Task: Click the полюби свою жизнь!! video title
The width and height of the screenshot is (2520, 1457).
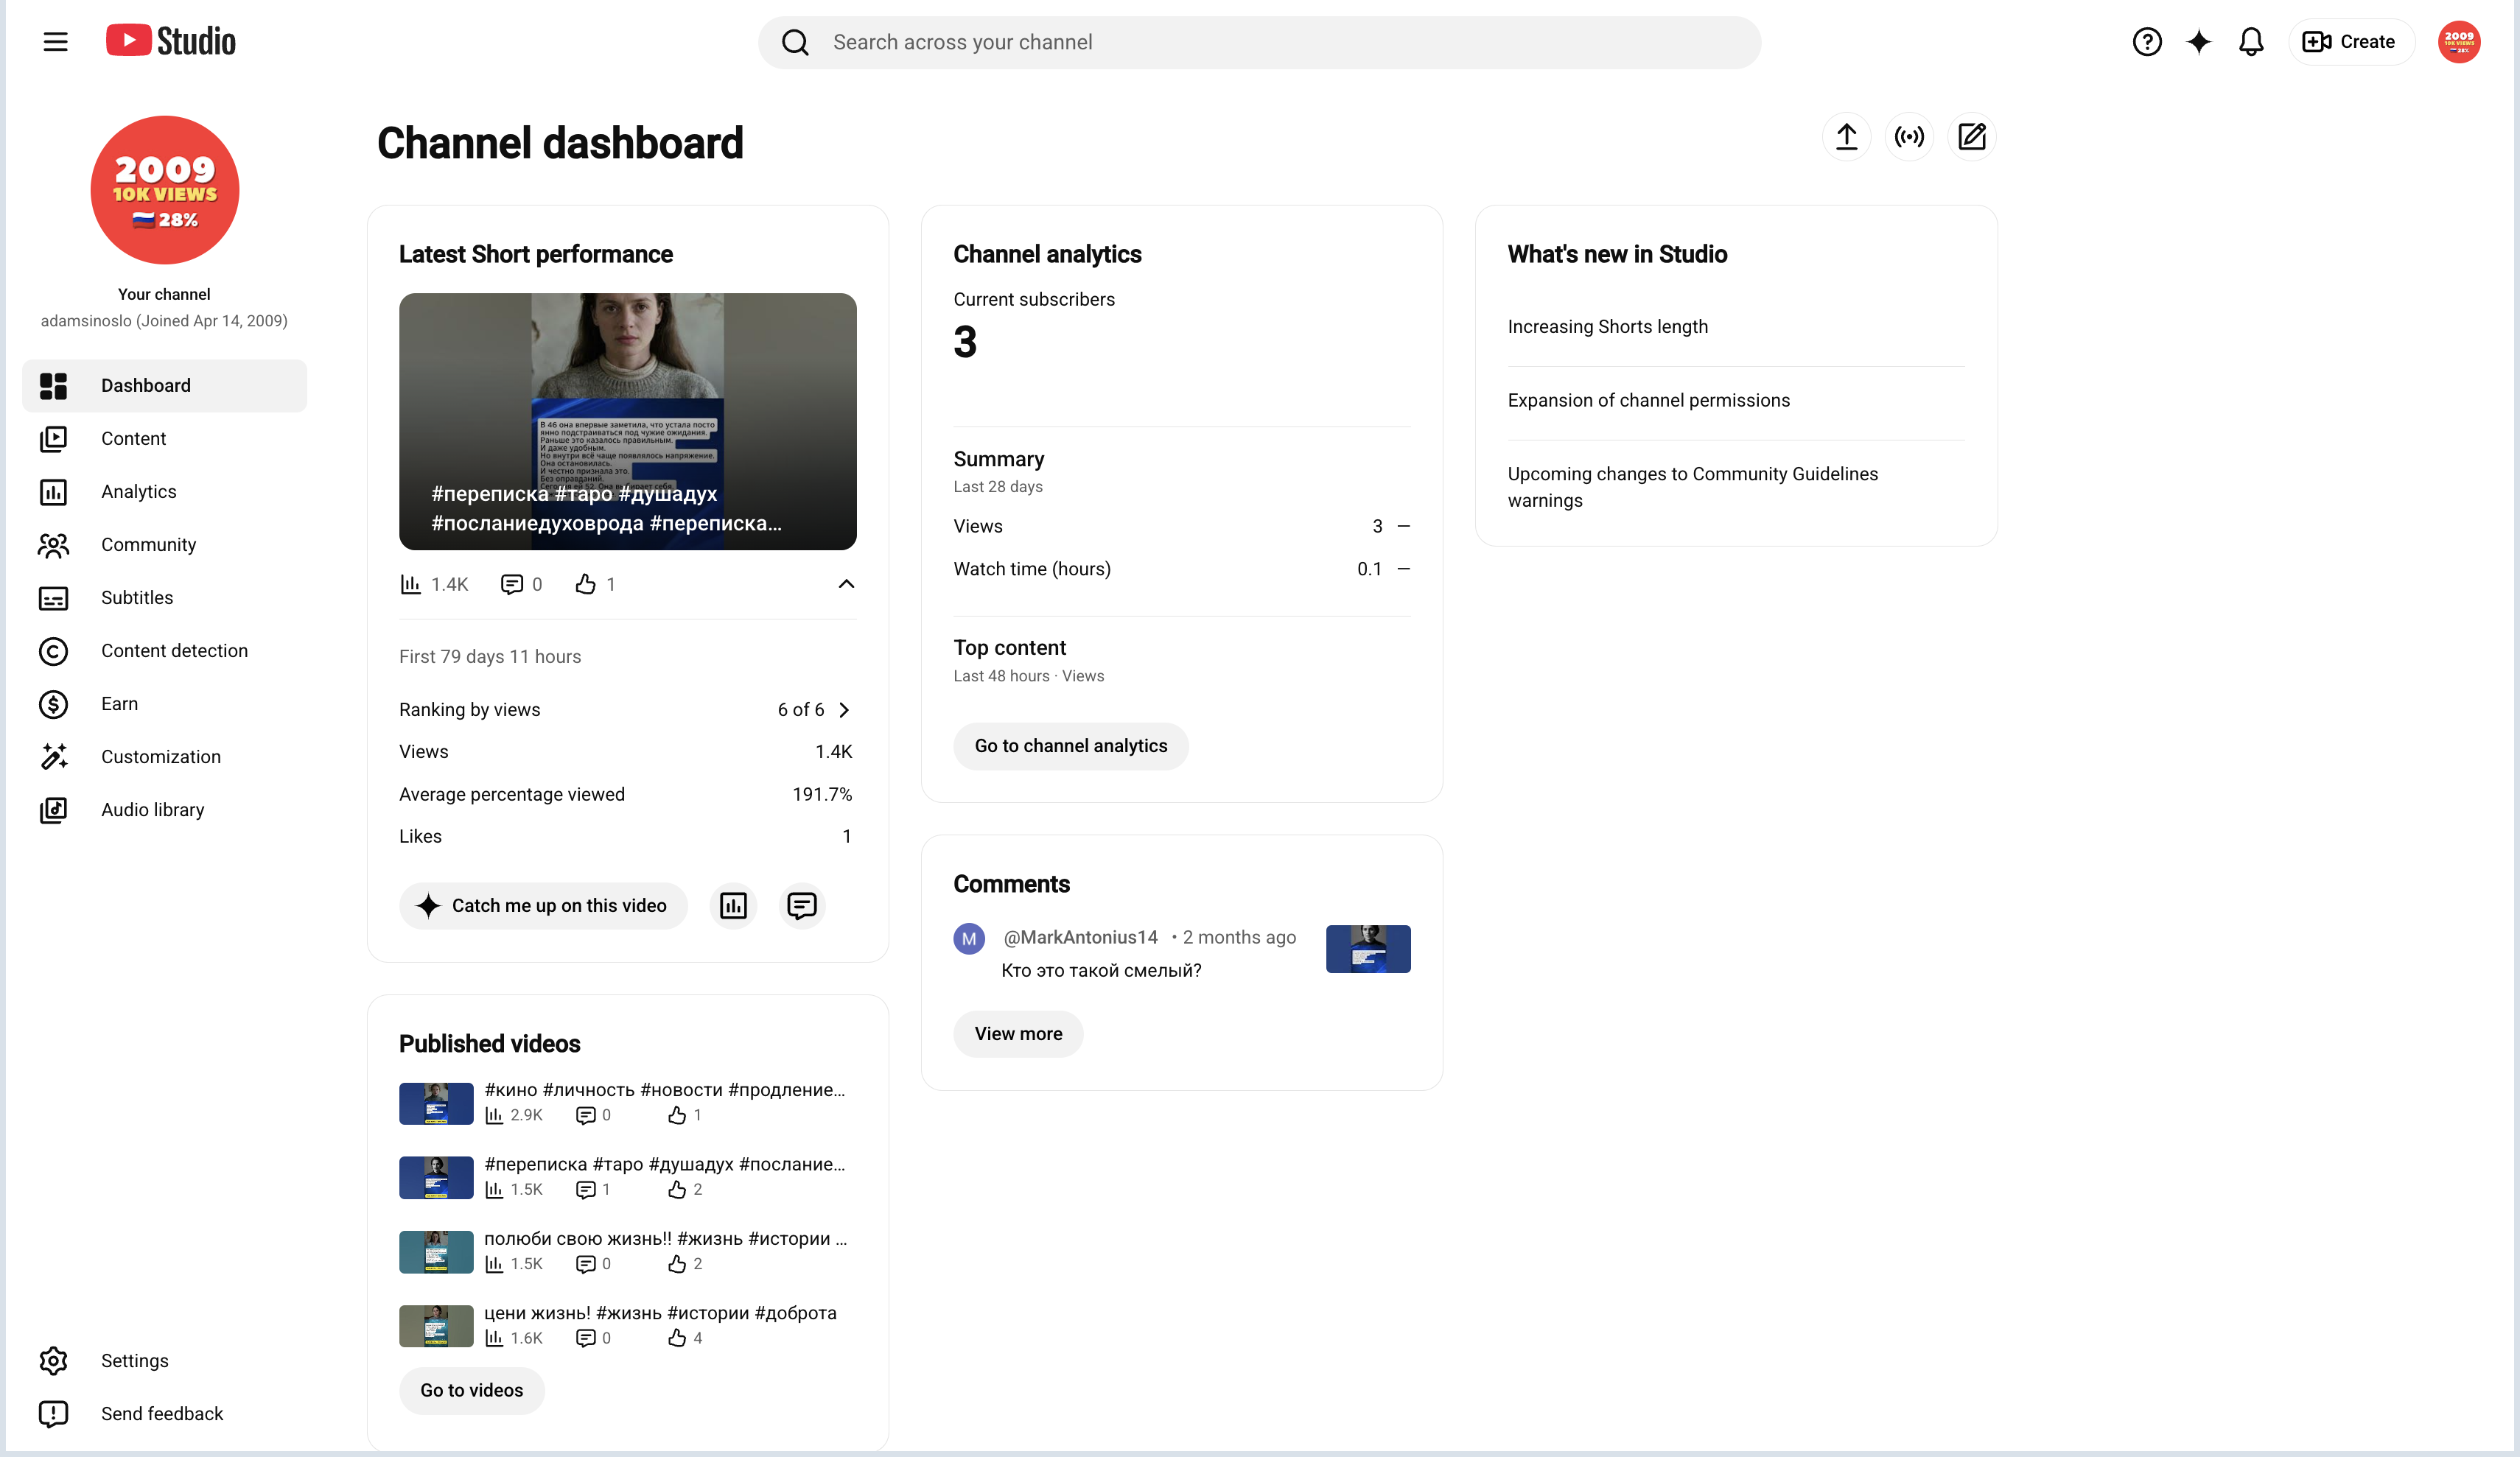Action: point(665,1239)
